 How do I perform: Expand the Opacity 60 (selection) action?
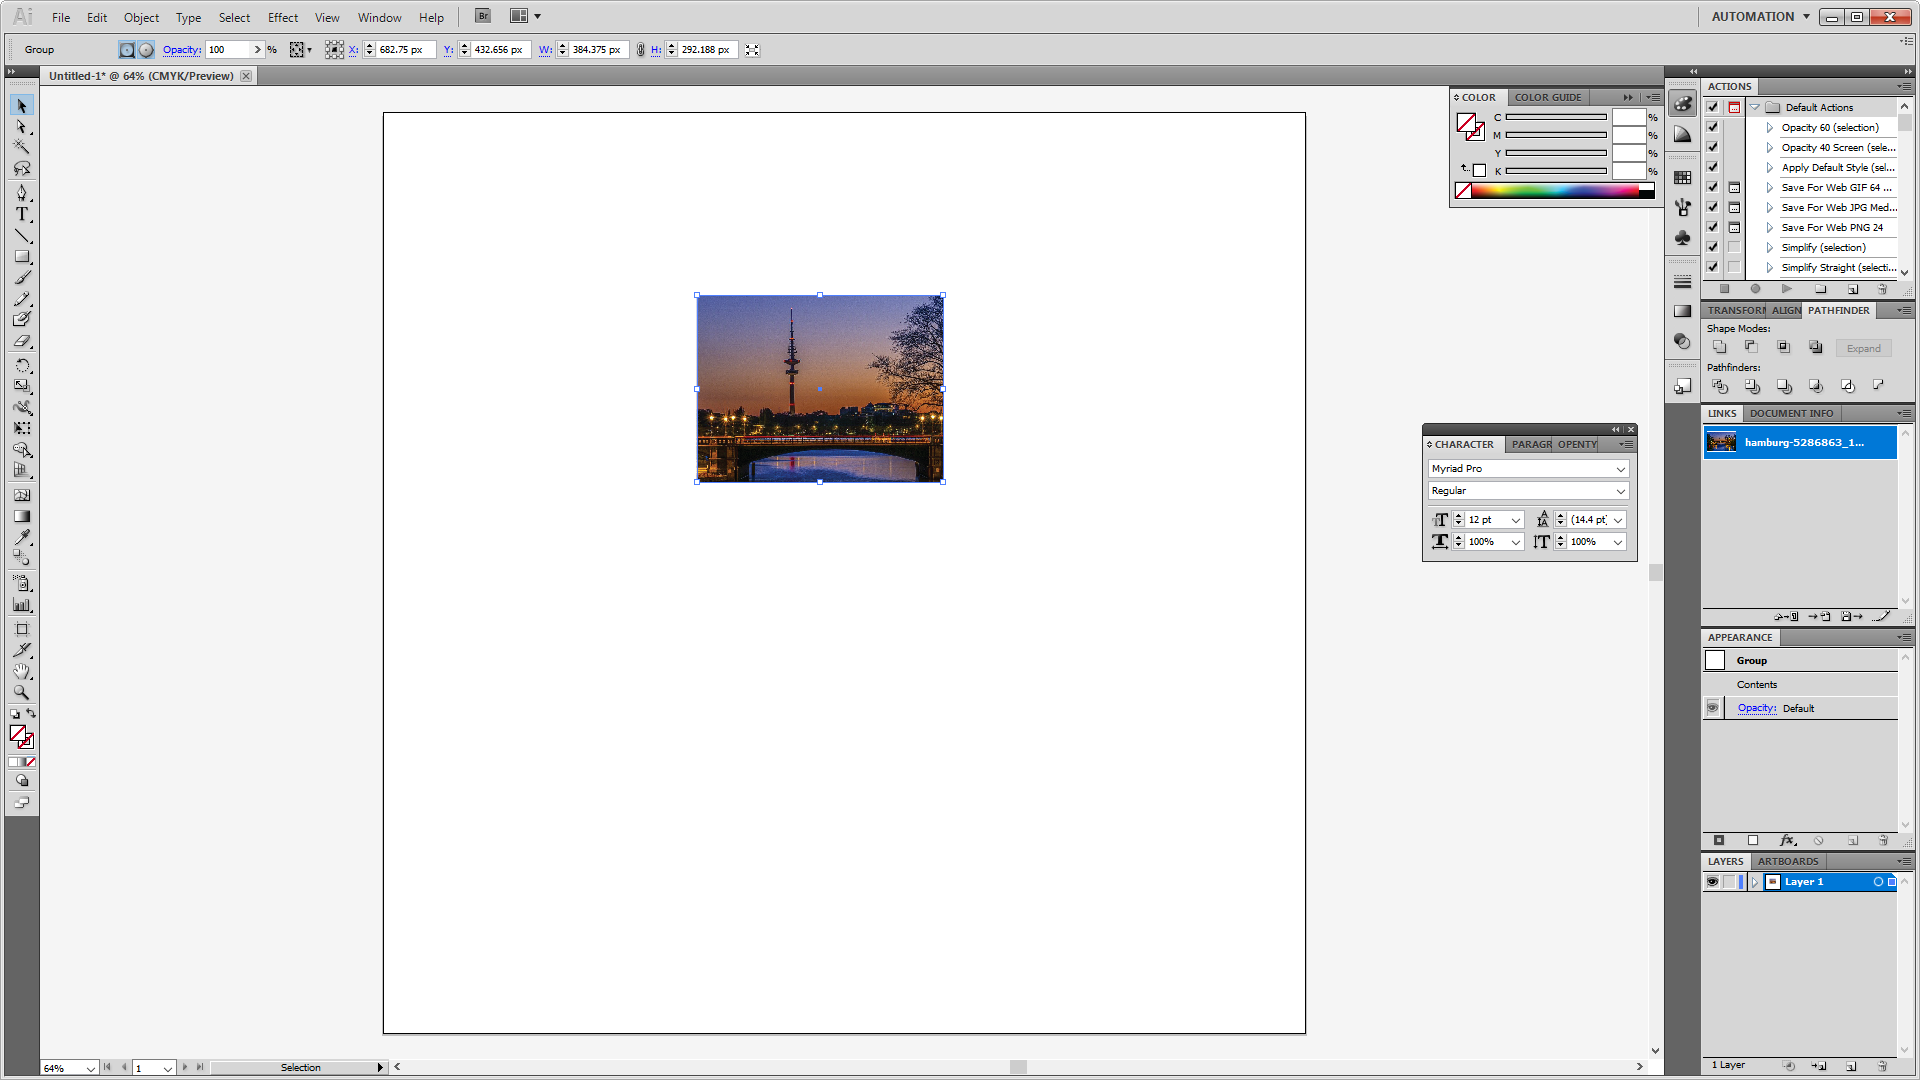click(x=1770, y=127)
